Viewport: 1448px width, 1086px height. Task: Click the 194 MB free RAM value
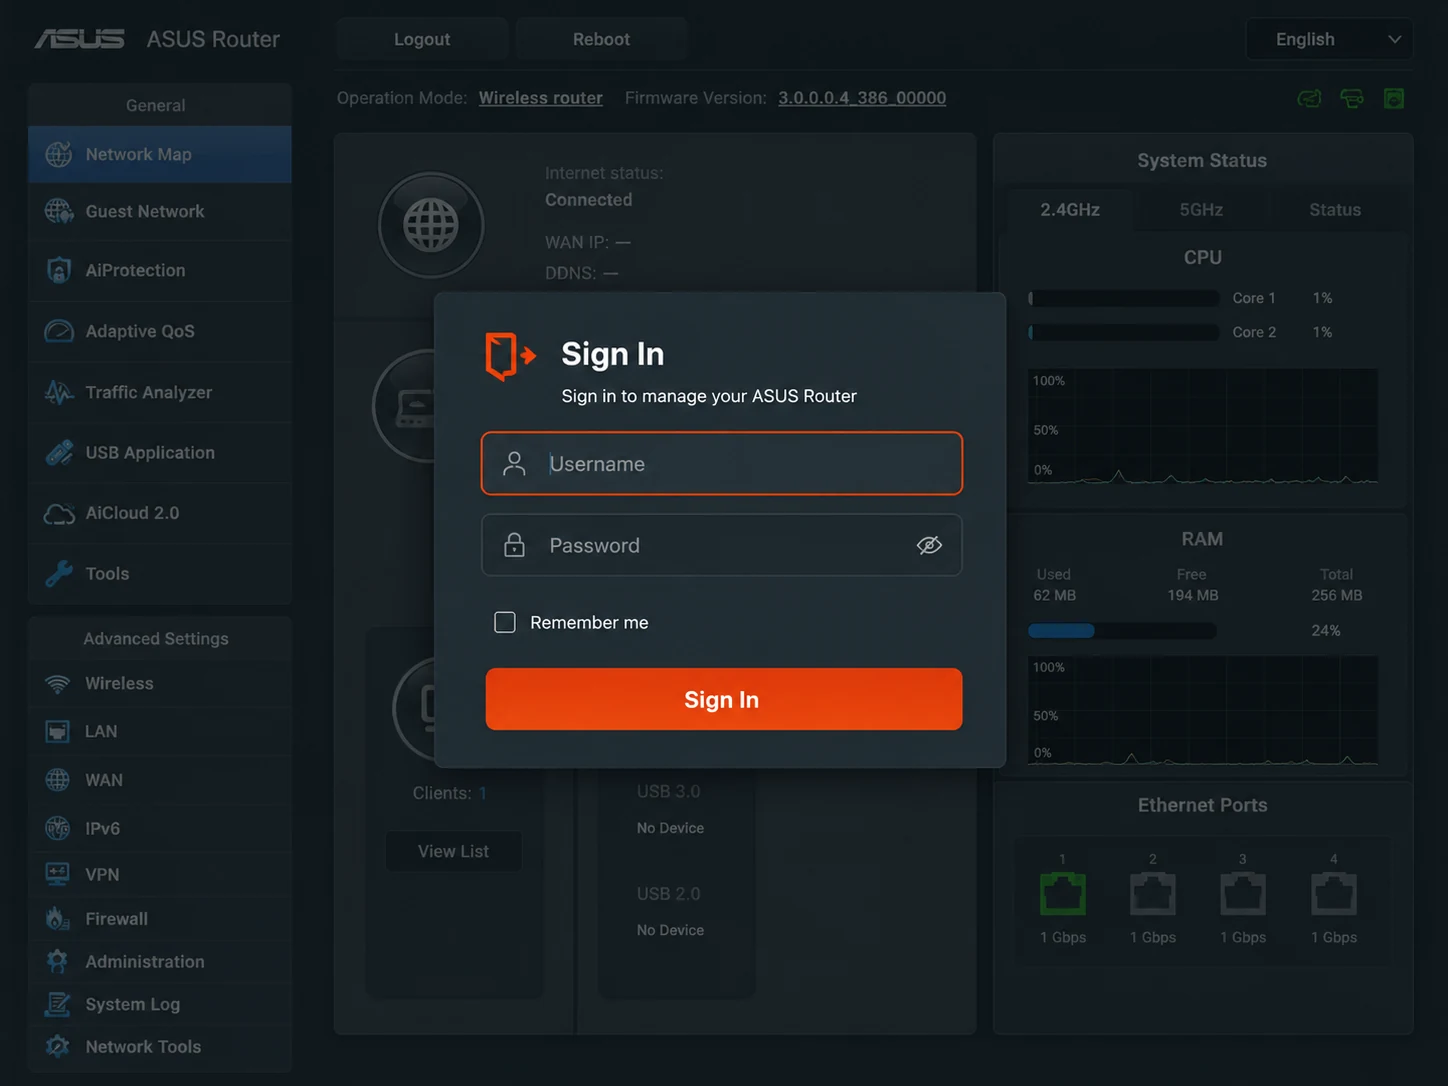pos(1192,595)
